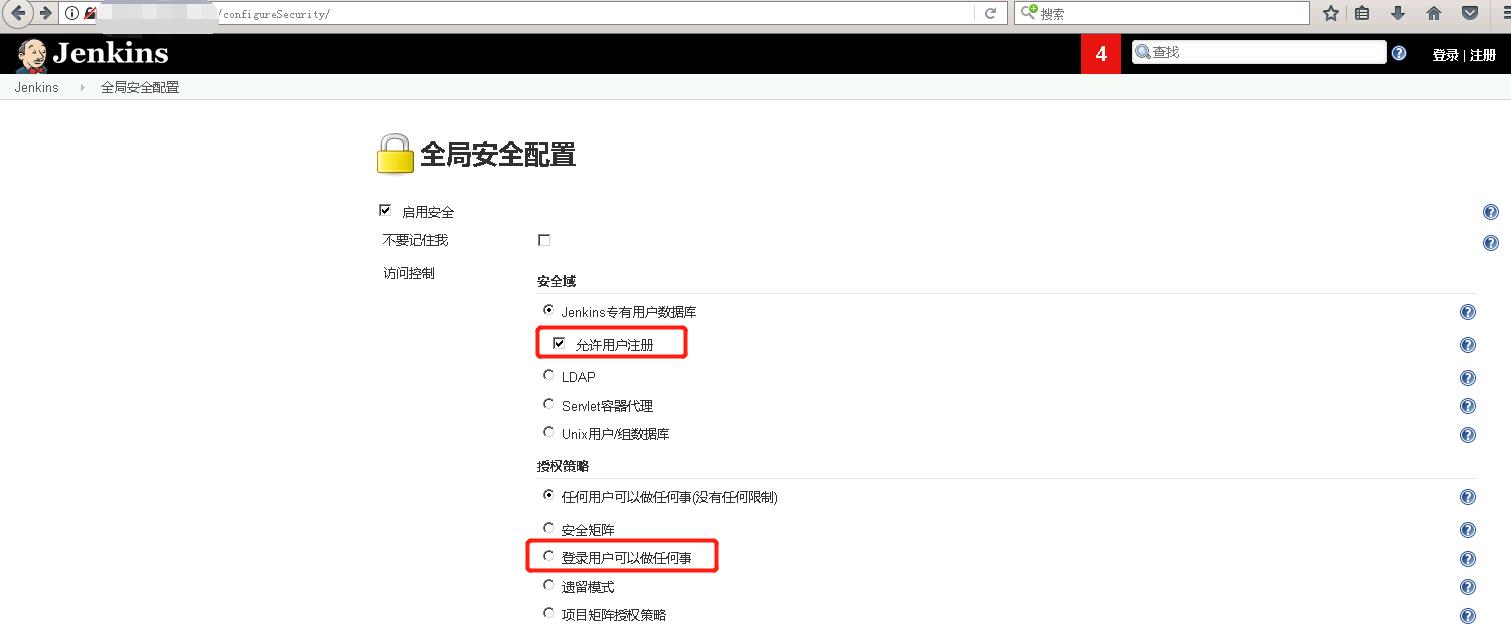Screen dimensions: 1511x643
Task: Click the Jenkins butler logo
Action: click(31, 55)
